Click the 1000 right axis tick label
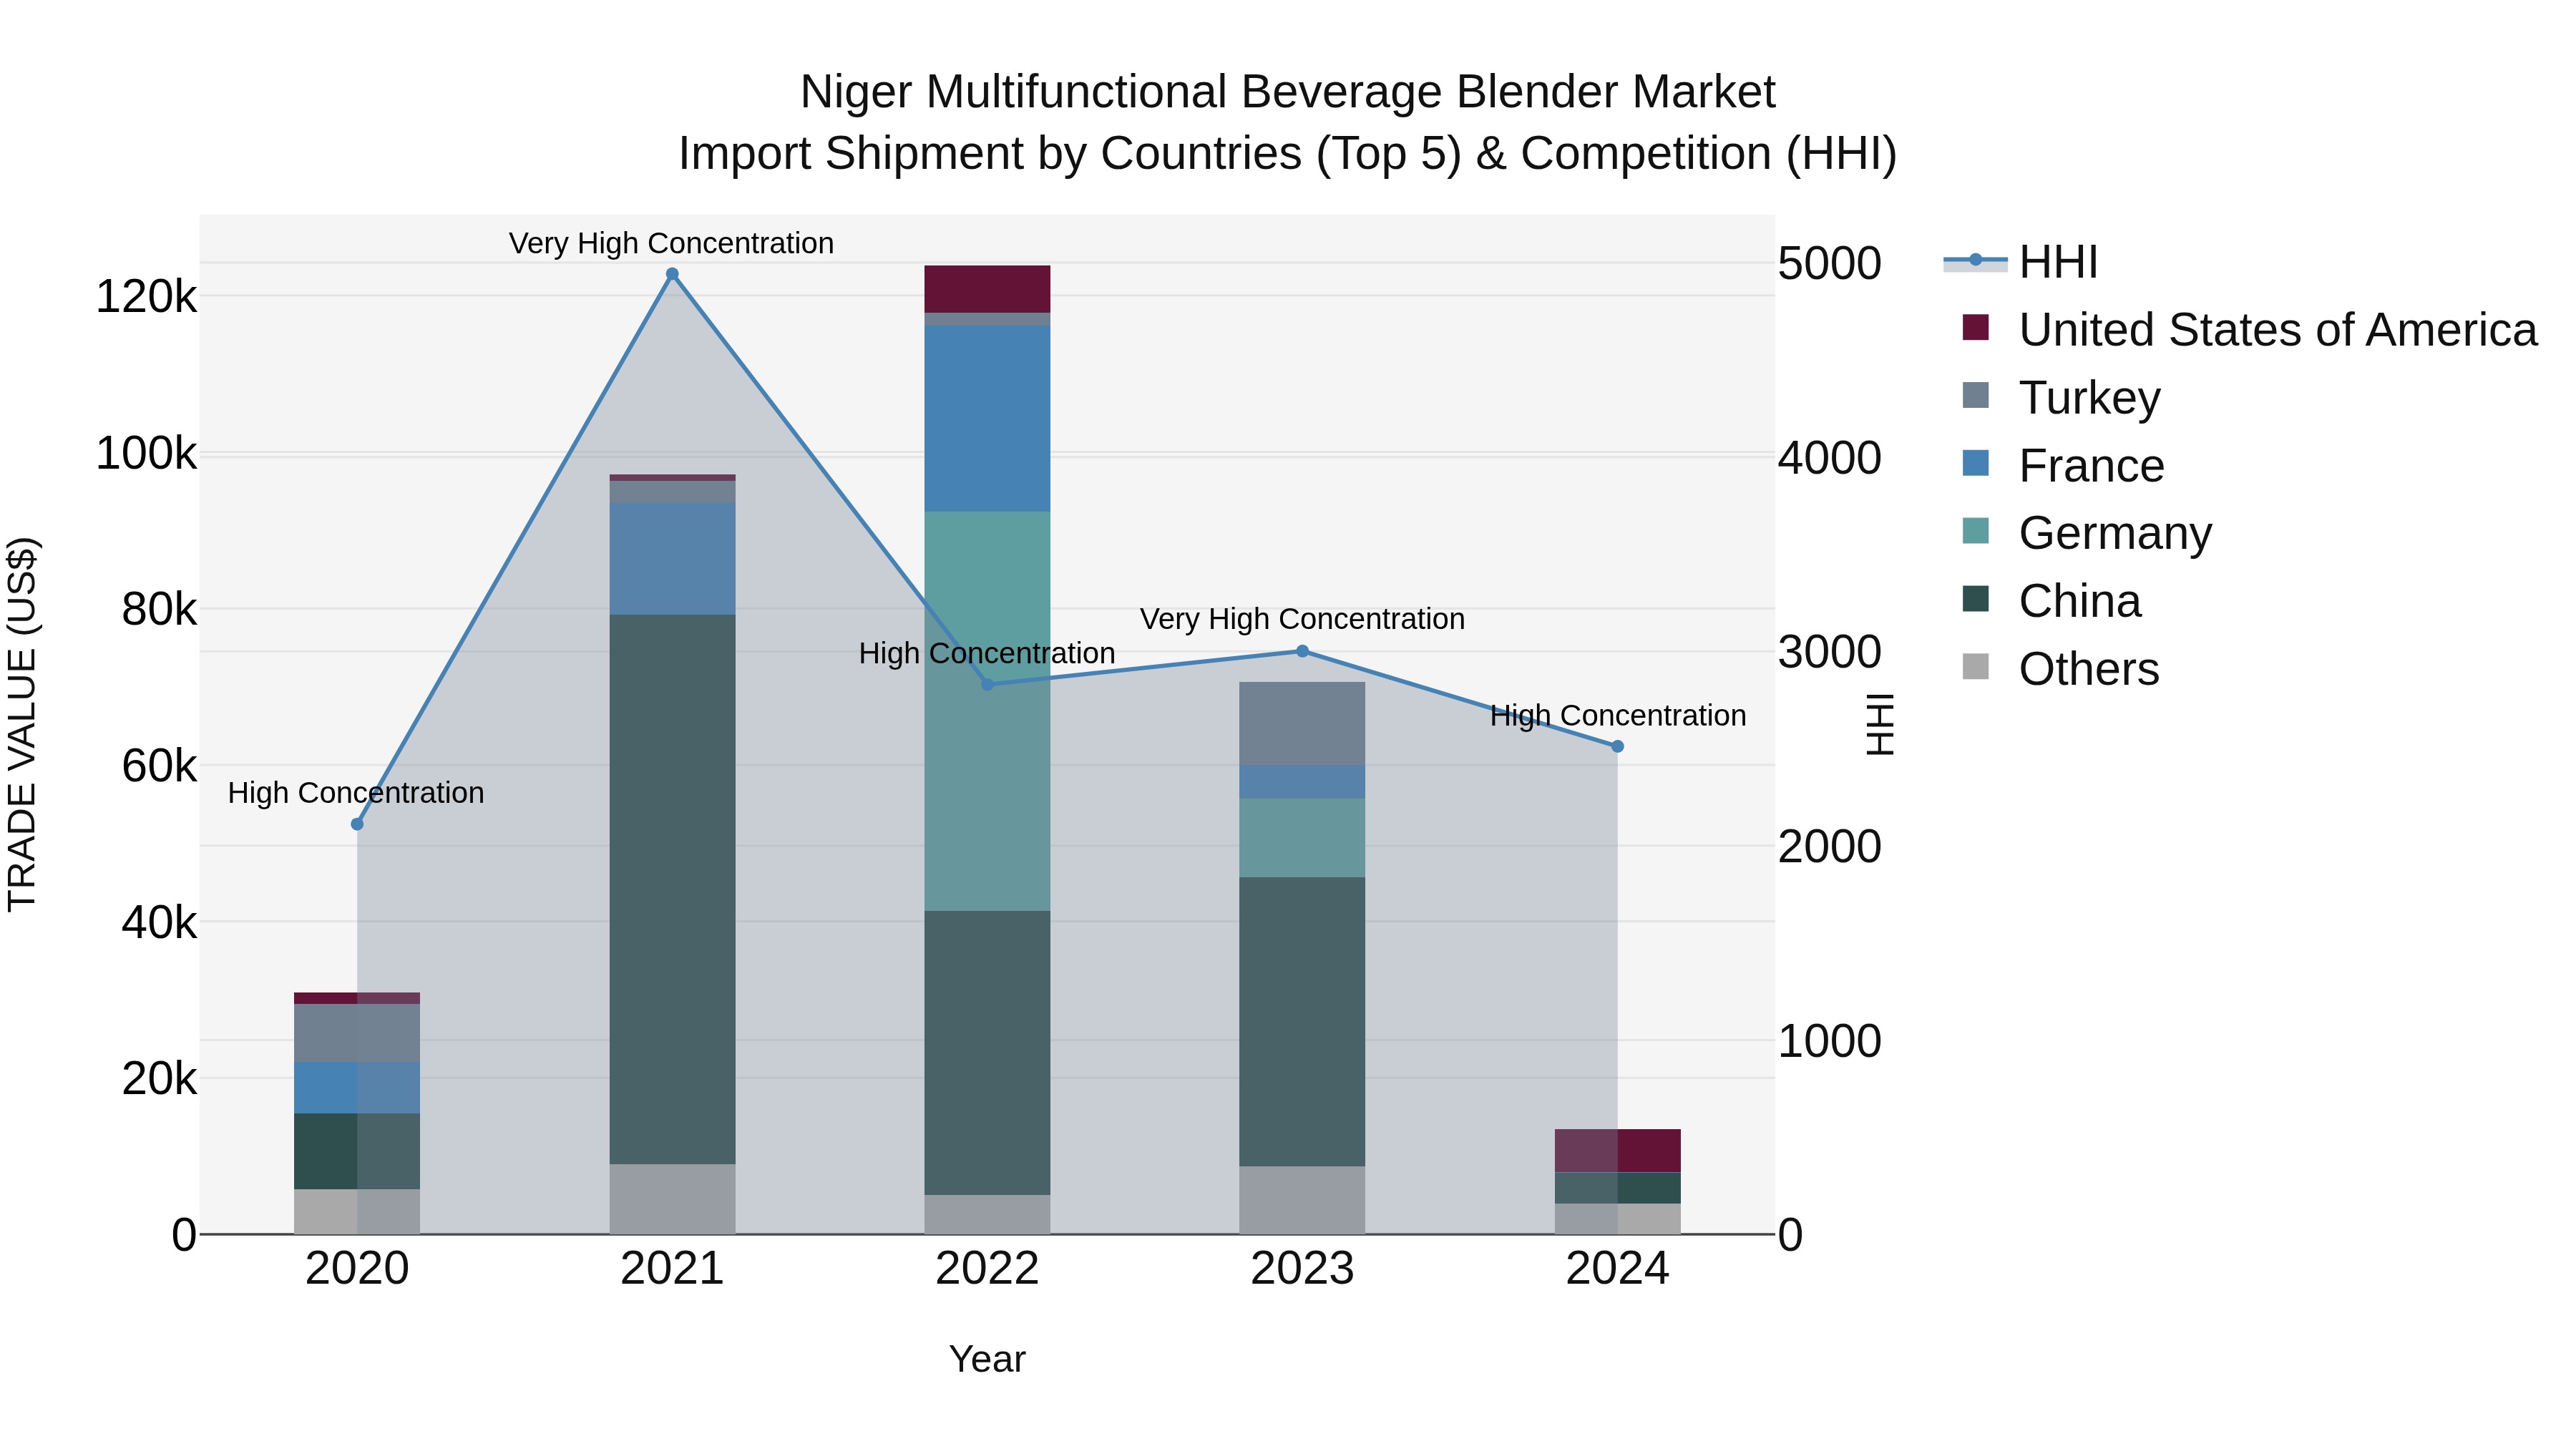 (1830, 1041)
